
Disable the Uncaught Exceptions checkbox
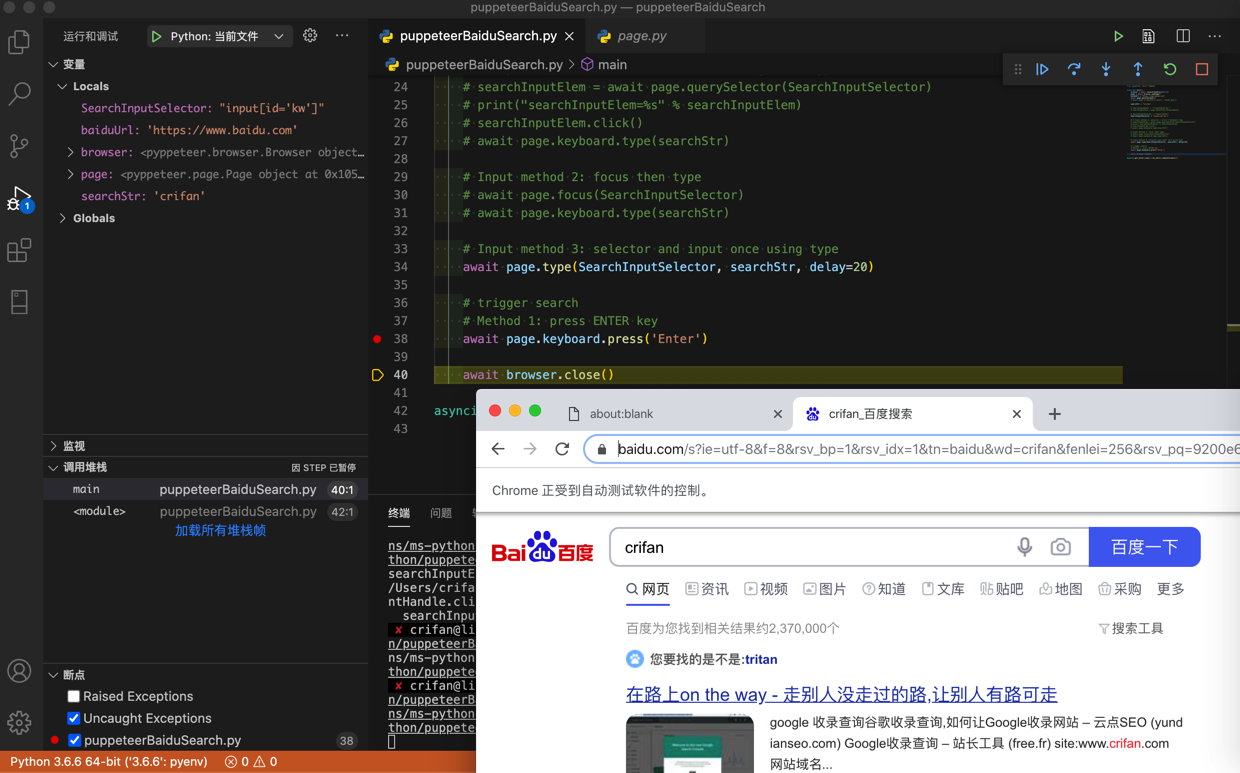coord(73,718)
